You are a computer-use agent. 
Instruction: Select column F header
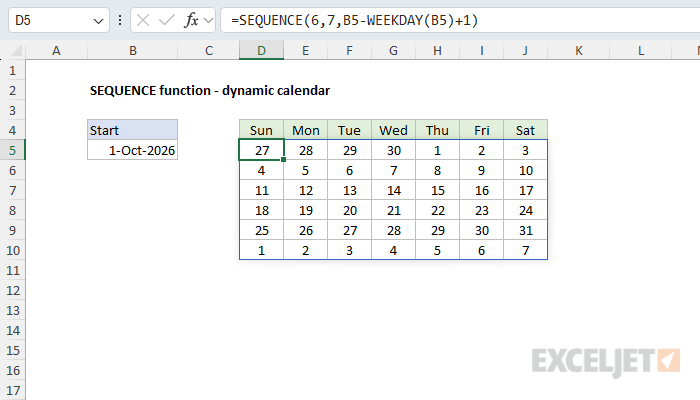[350, 50]
